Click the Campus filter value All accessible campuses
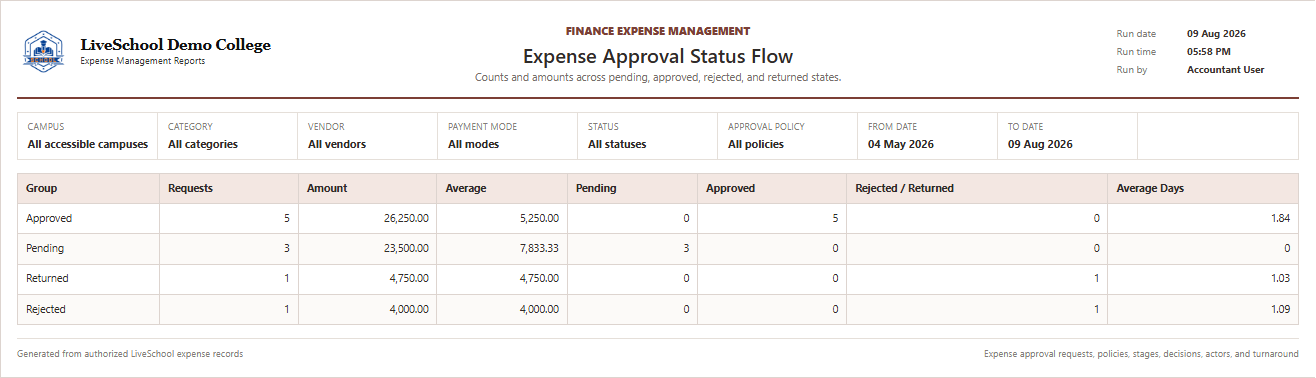Image resolution: width=1316 pixels, height=378 pixels. (88, 144)
